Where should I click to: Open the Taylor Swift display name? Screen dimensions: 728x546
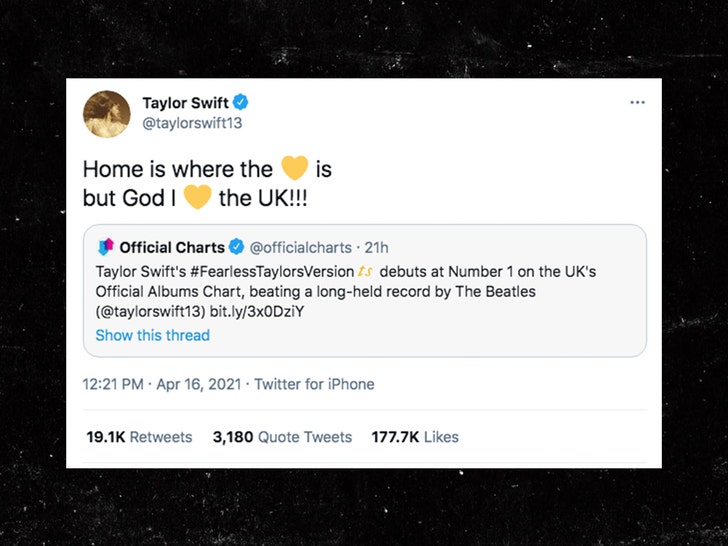pyautogui.click(x=185, y=103)
